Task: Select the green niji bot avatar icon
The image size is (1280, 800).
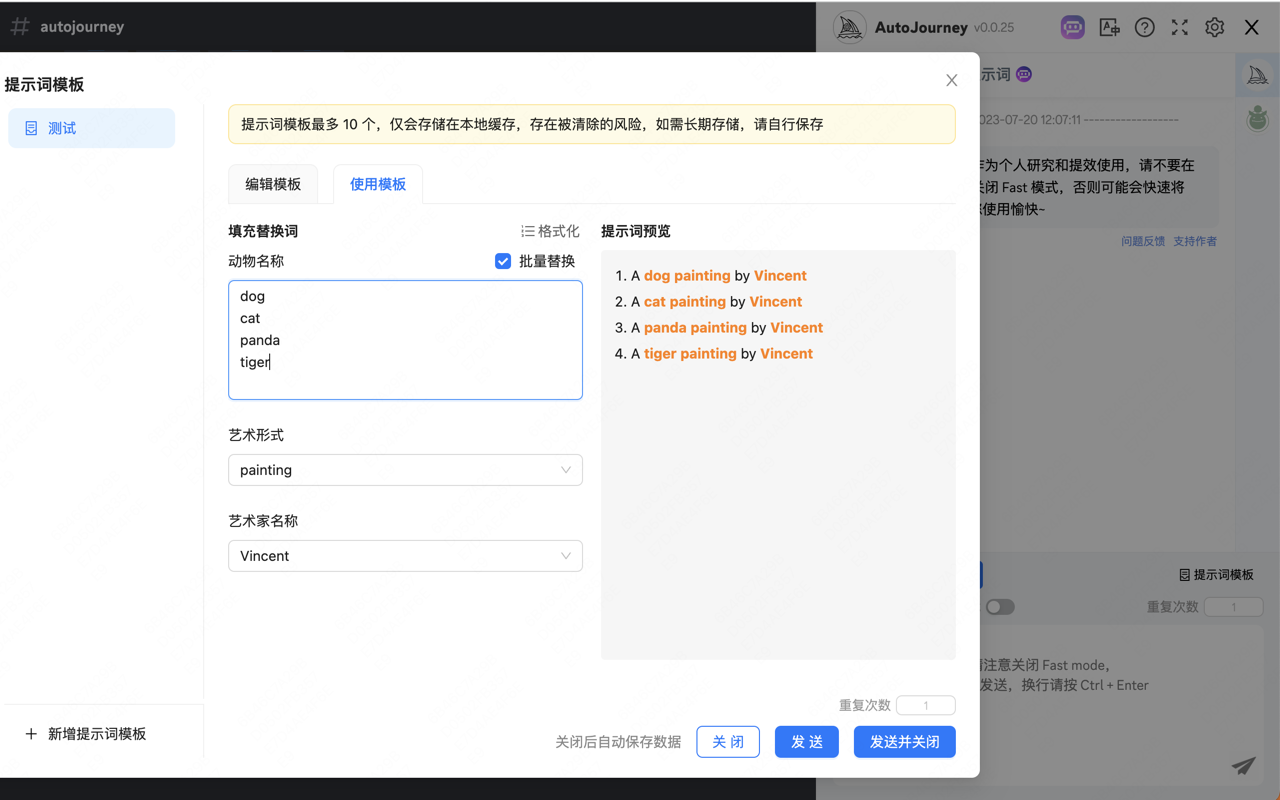Action: click(1257, 118)
